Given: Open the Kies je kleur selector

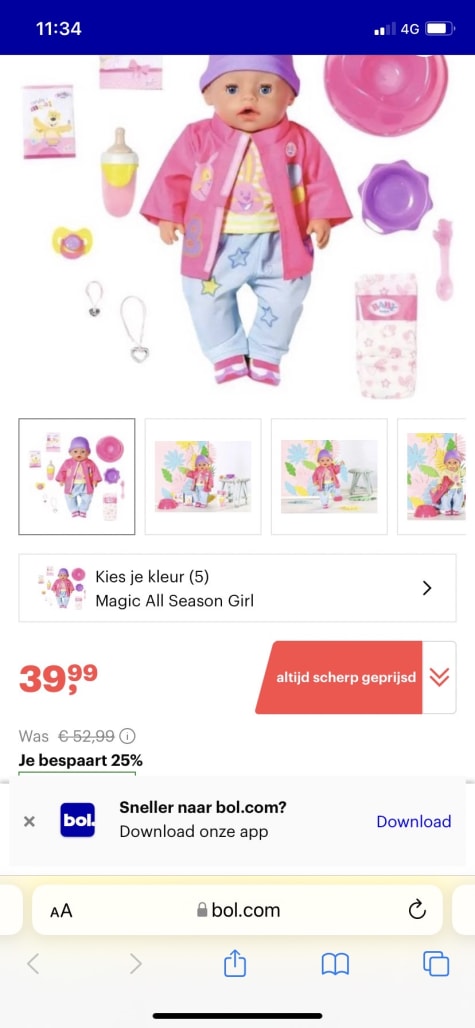Looking at the screenshot, I should point(237,588).
